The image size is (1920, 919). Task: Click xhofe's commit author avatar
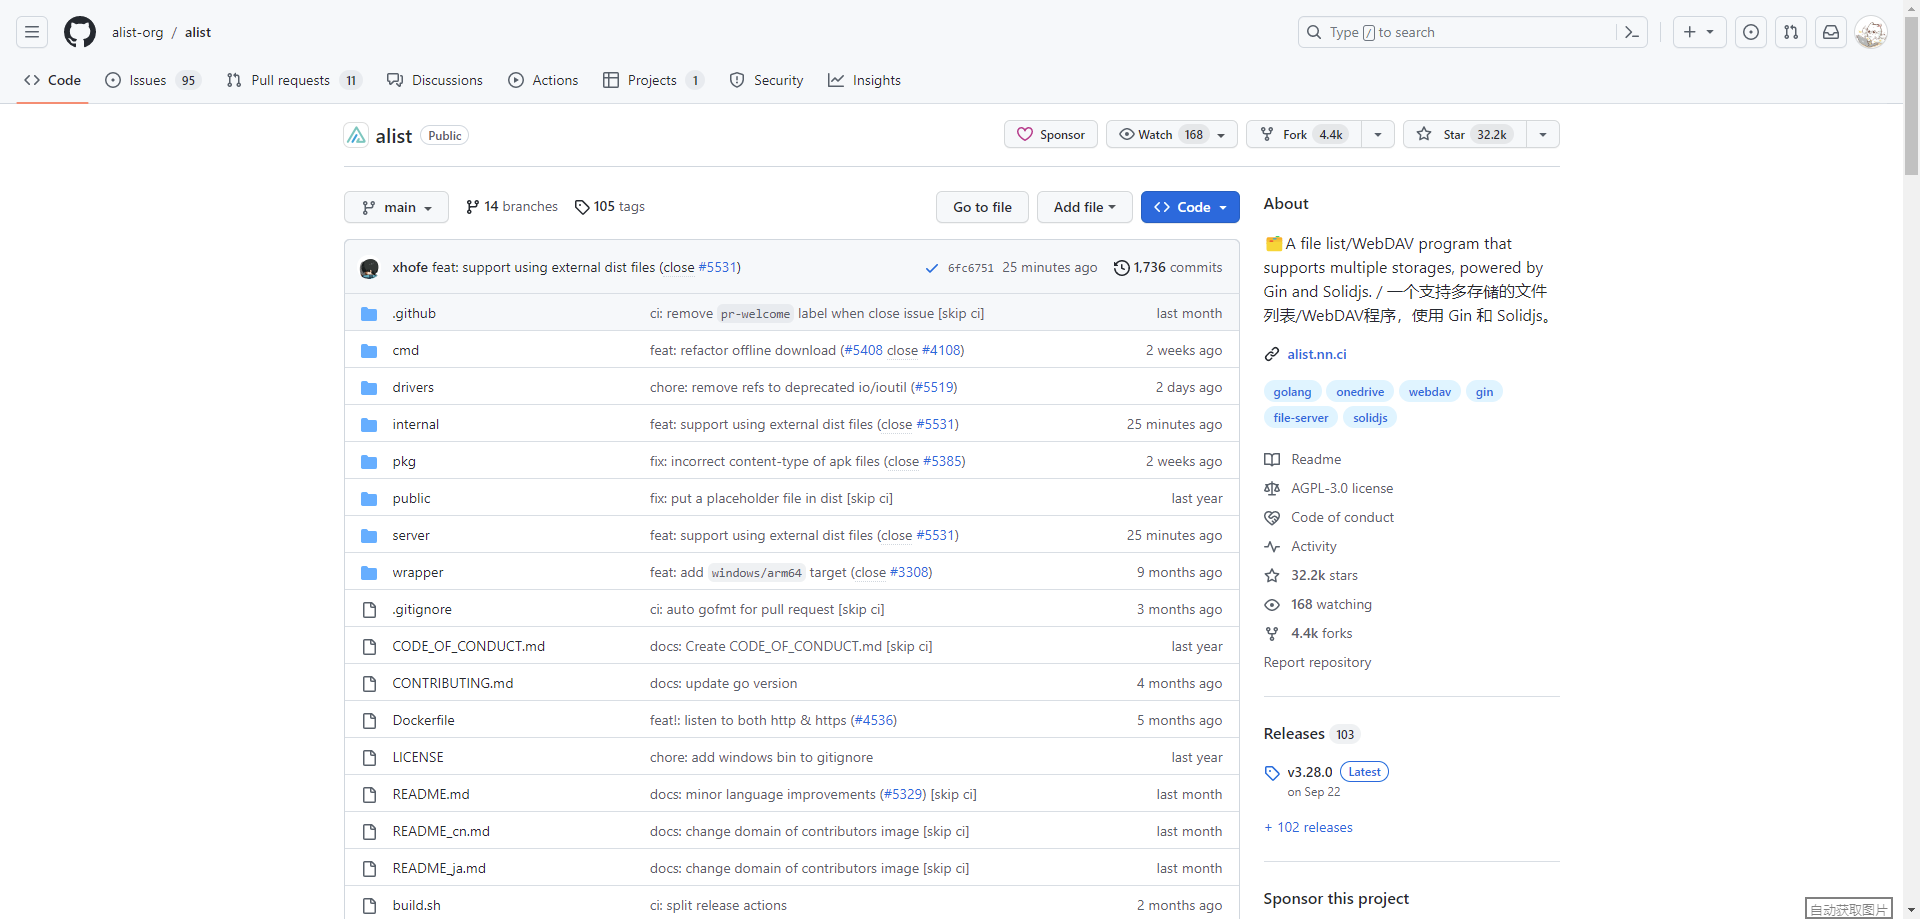click(x=369, y=268)
